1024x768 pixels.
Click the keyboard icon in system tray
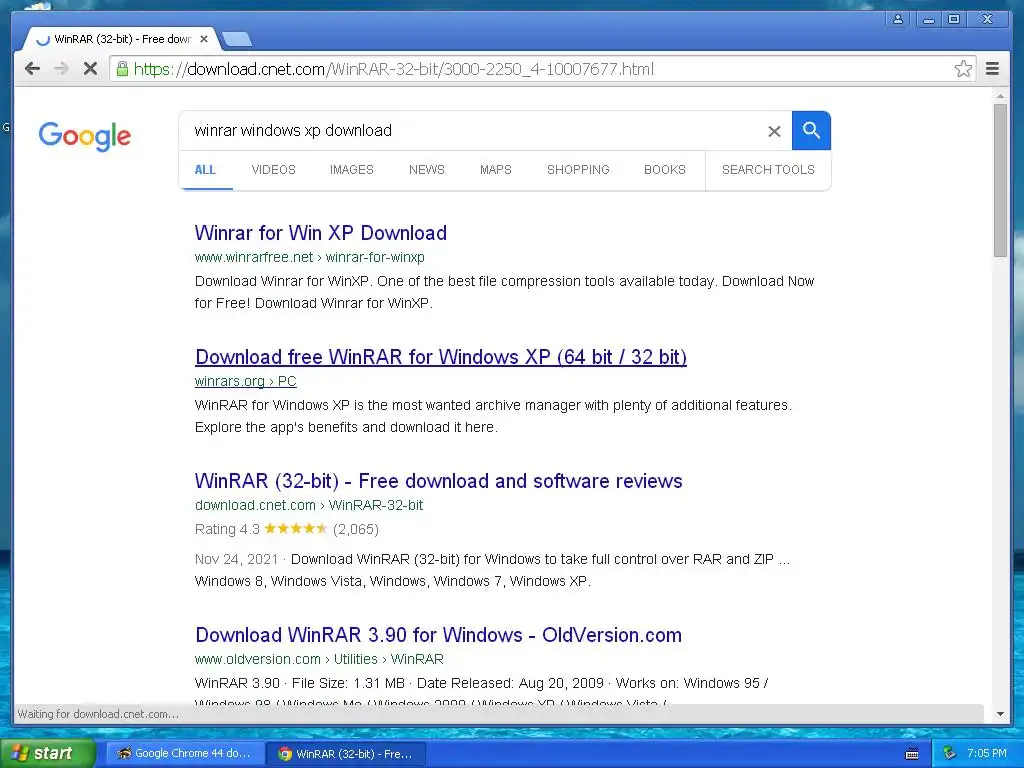point(912,754)
